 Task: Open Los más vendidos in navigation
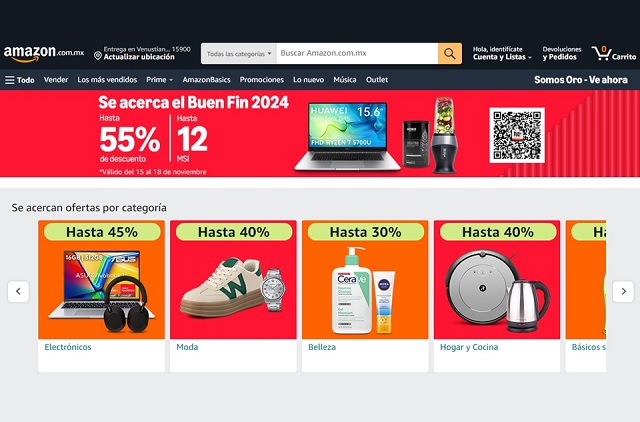[x=107, y=80]
